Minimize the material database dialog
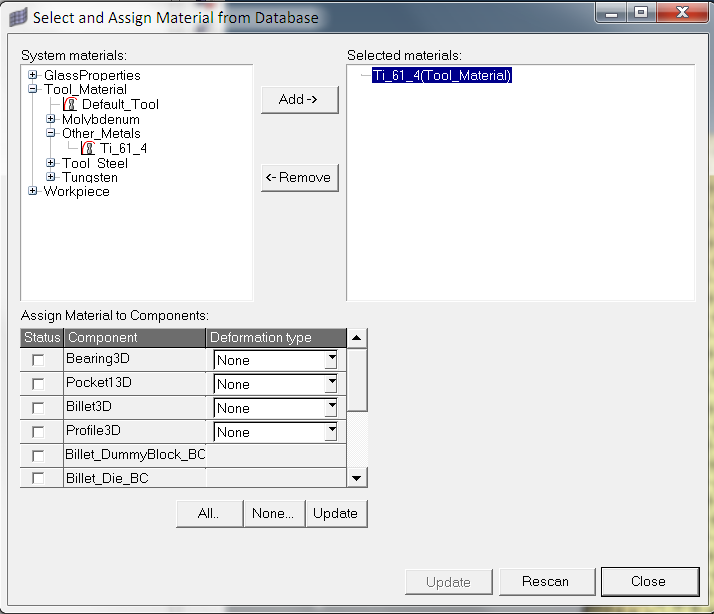The height and width of the screenshot is (614, 714). (x=612, y=13)
